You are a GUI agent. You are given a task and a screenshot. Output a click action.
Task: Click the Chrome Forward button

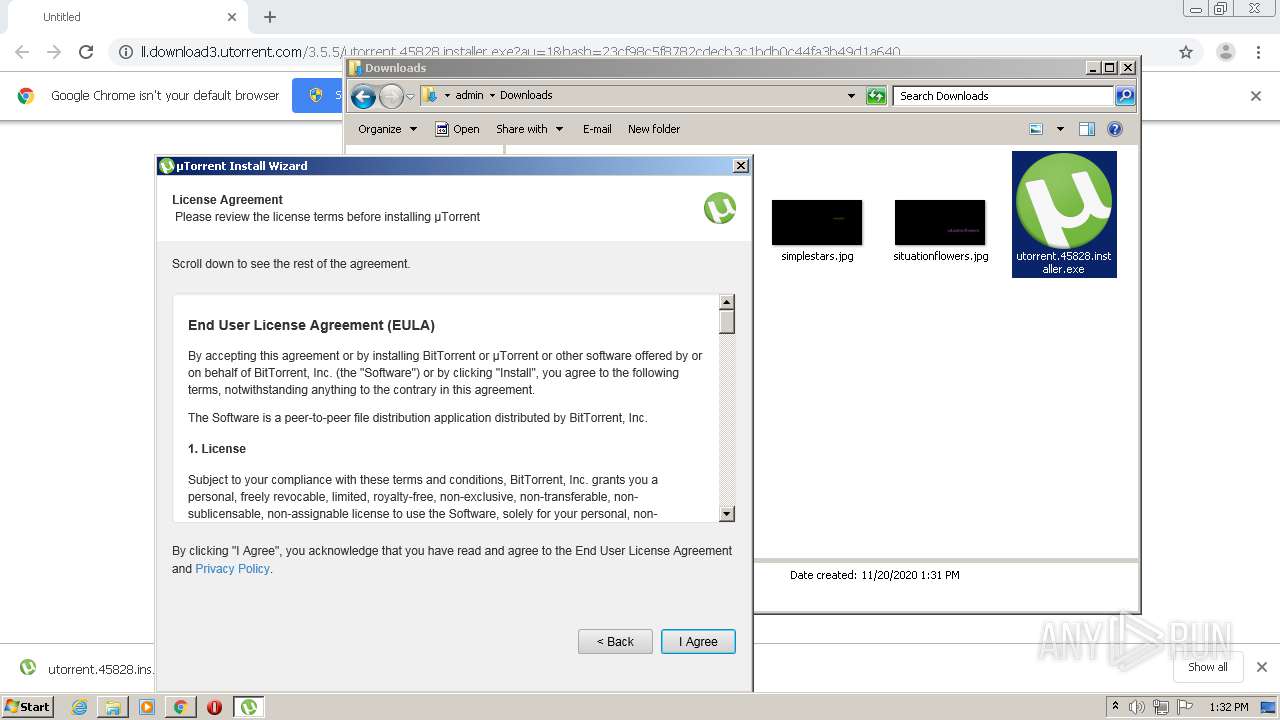[x=54, y=52]
